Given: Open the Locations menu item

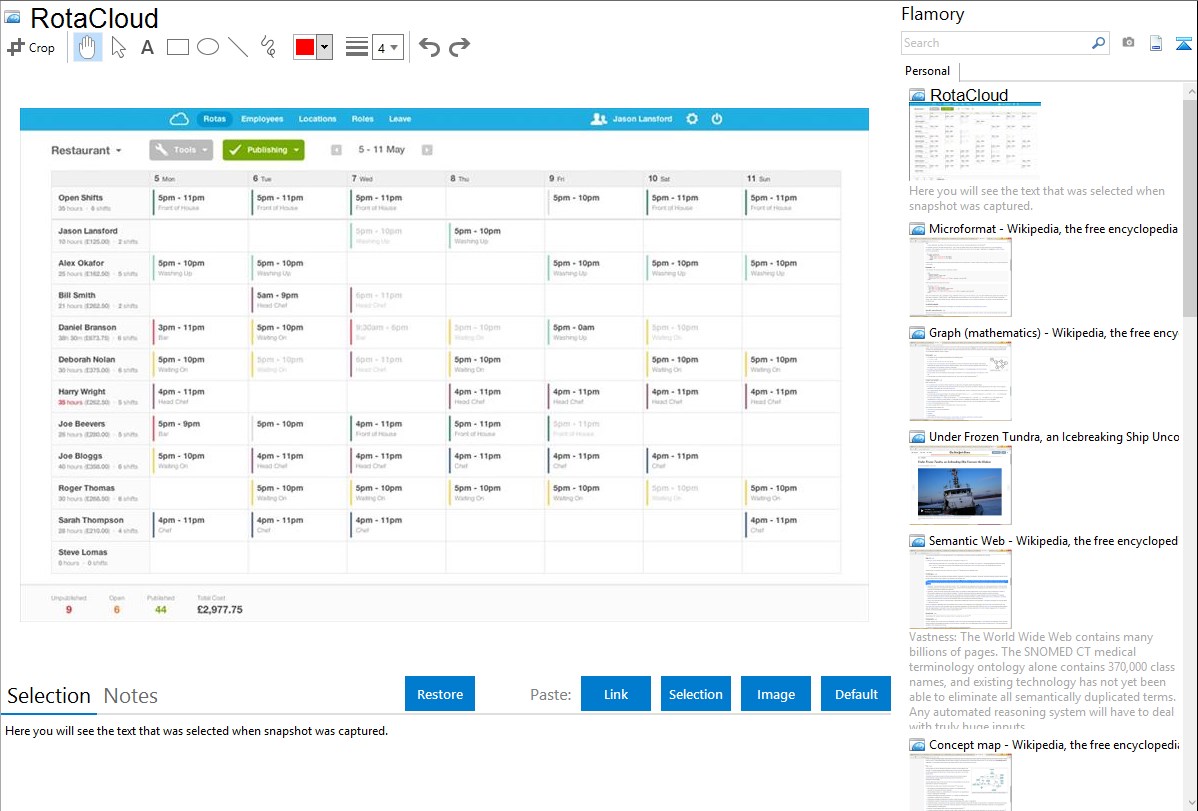Looking at the screenshot, I should (x=317, y=119).
